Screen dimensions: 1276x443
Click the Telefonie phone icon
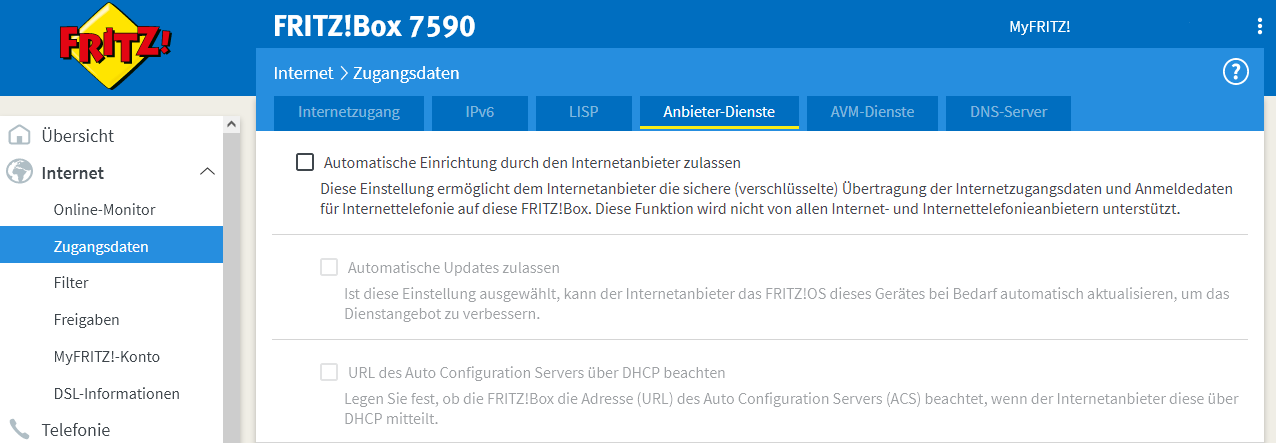pyautogui.click(x=19, y=429)
